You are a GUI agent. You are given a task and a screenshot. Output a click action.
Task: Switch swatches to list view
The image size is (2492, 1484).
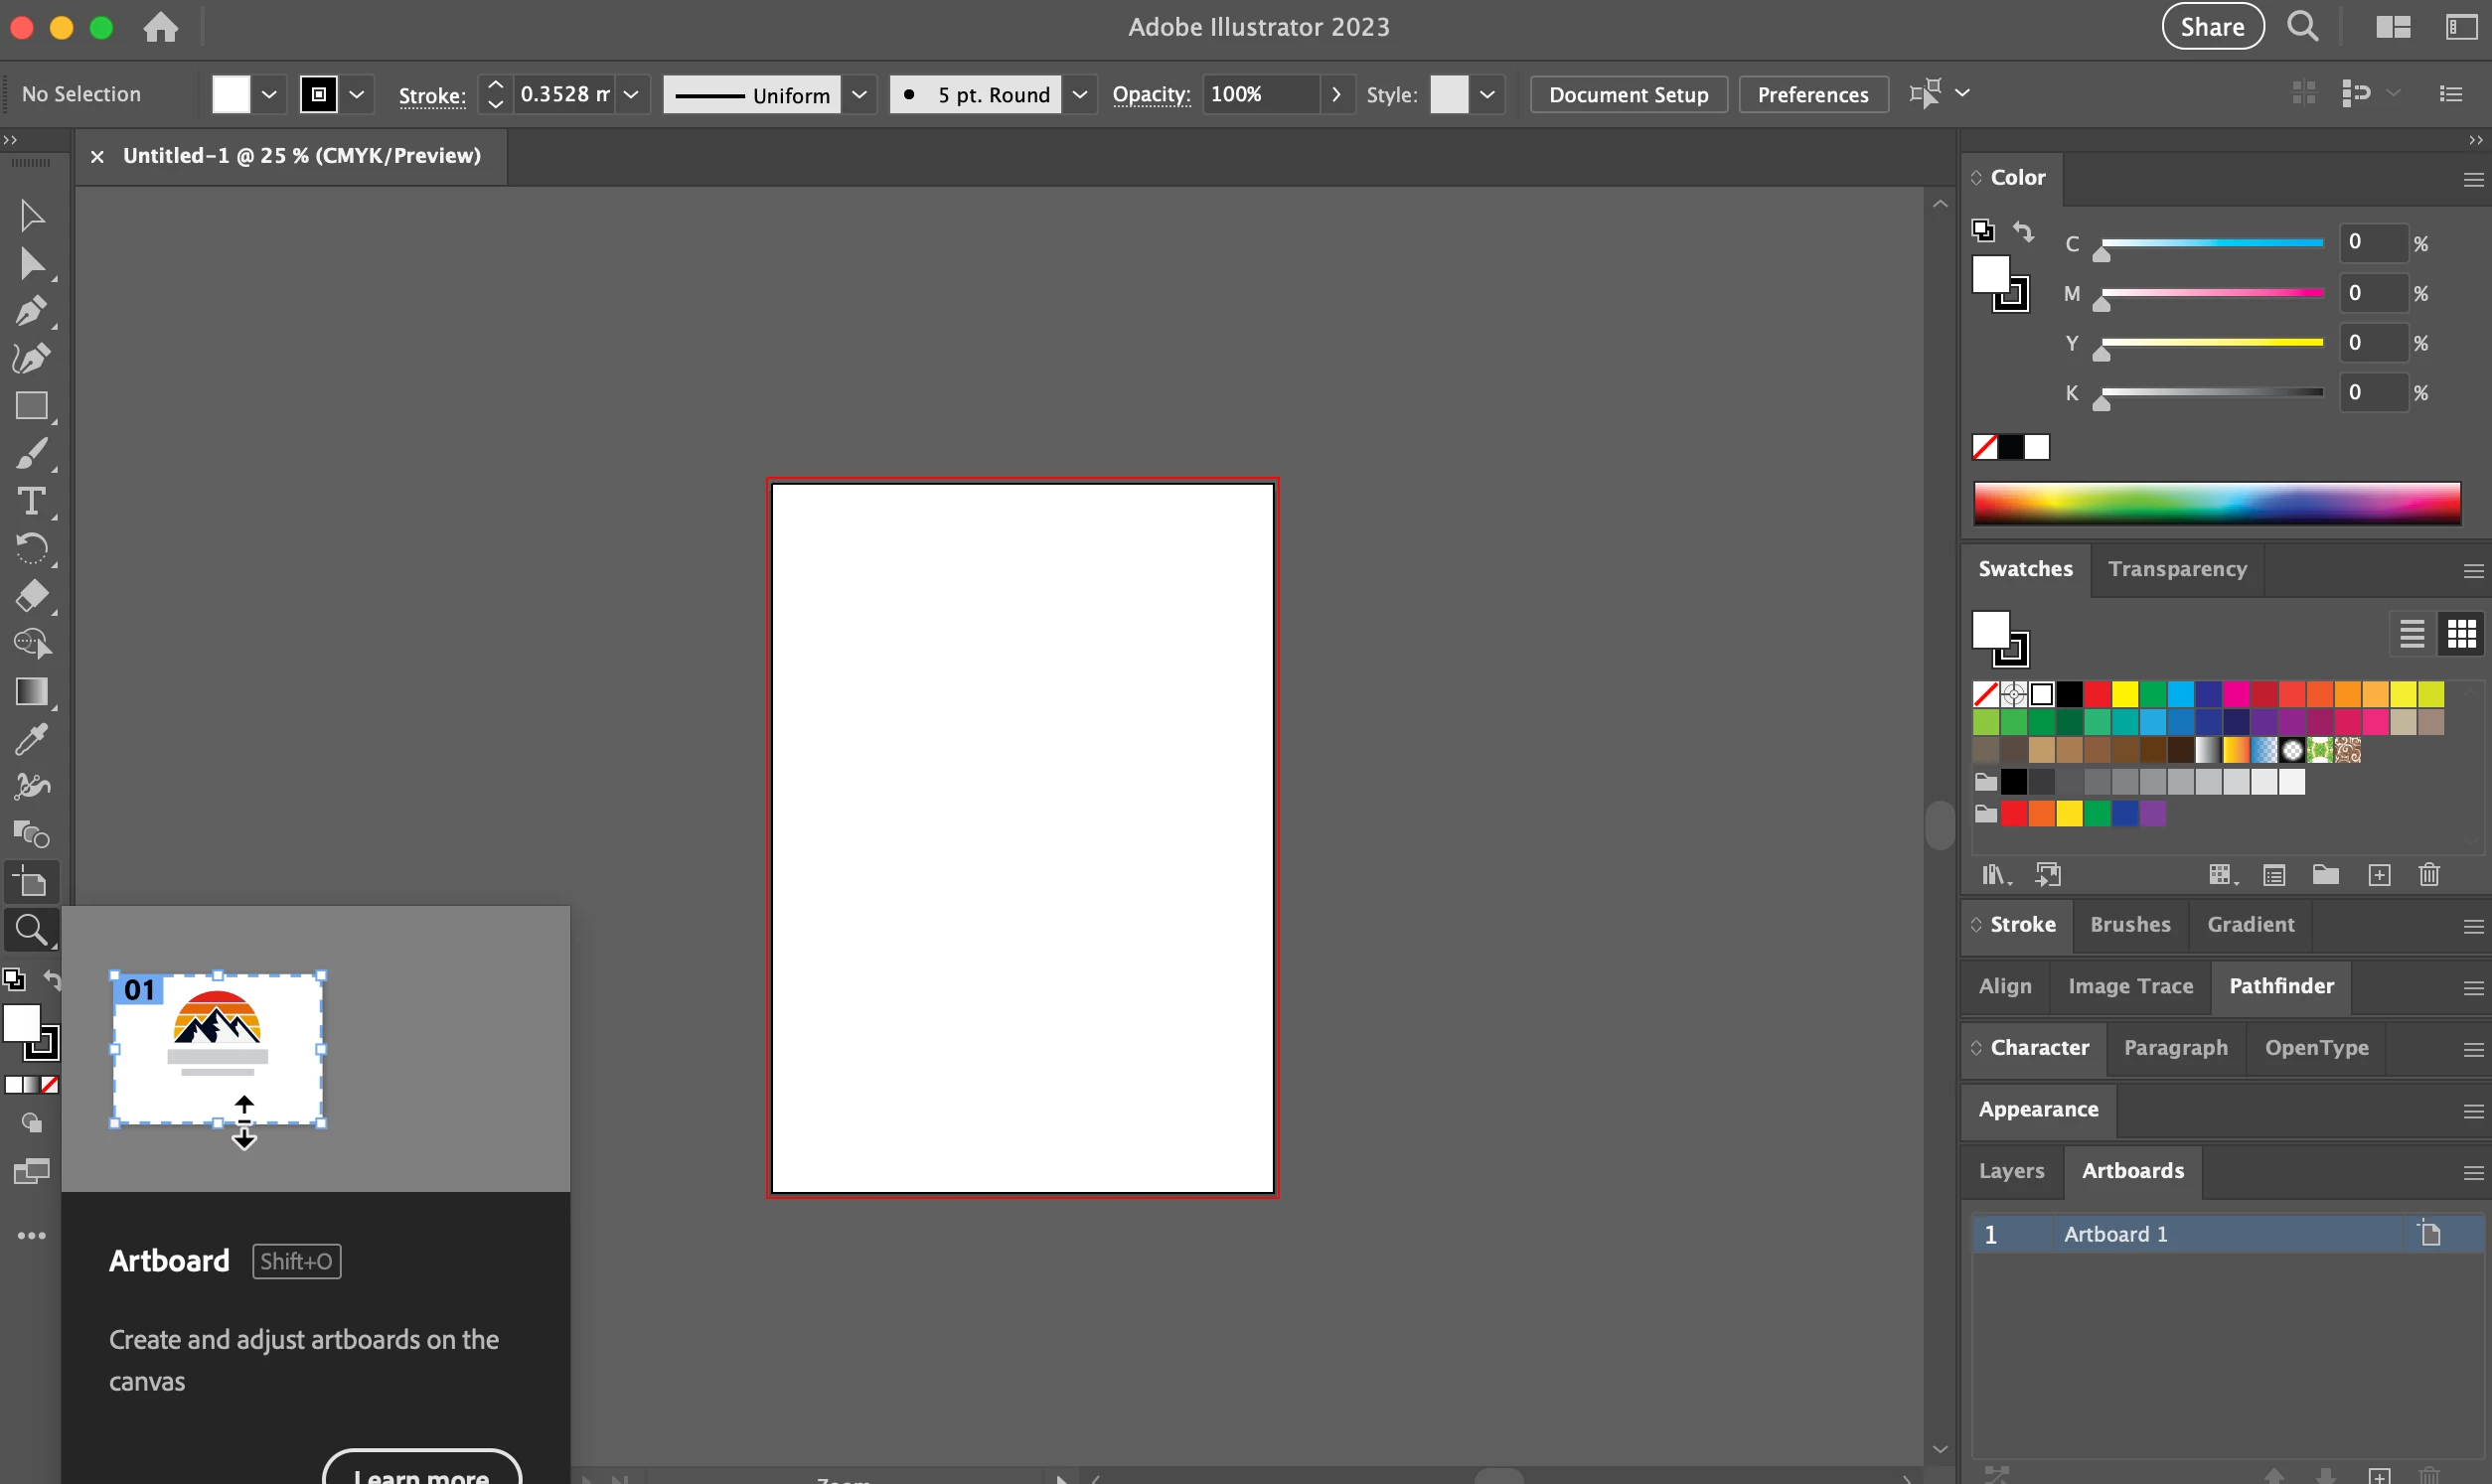tap(2412, 634)
